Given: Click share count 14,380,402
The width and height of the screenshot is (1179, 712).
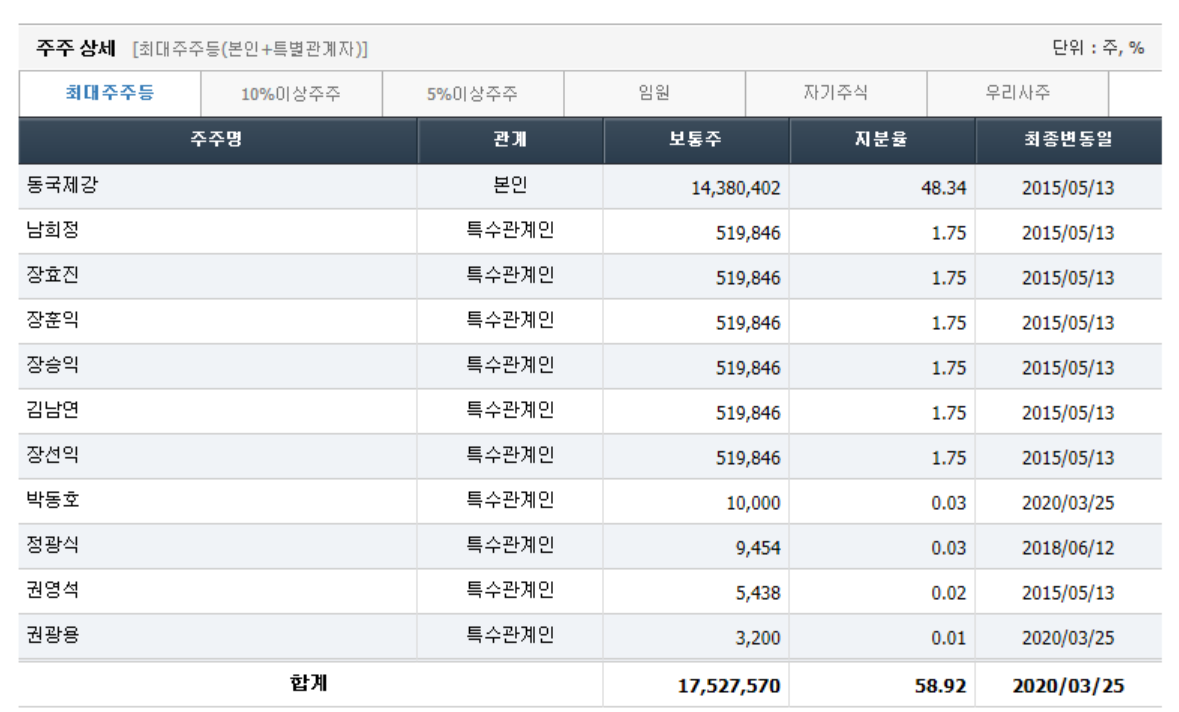Looking at the screenshot, I should click(735, 188).
